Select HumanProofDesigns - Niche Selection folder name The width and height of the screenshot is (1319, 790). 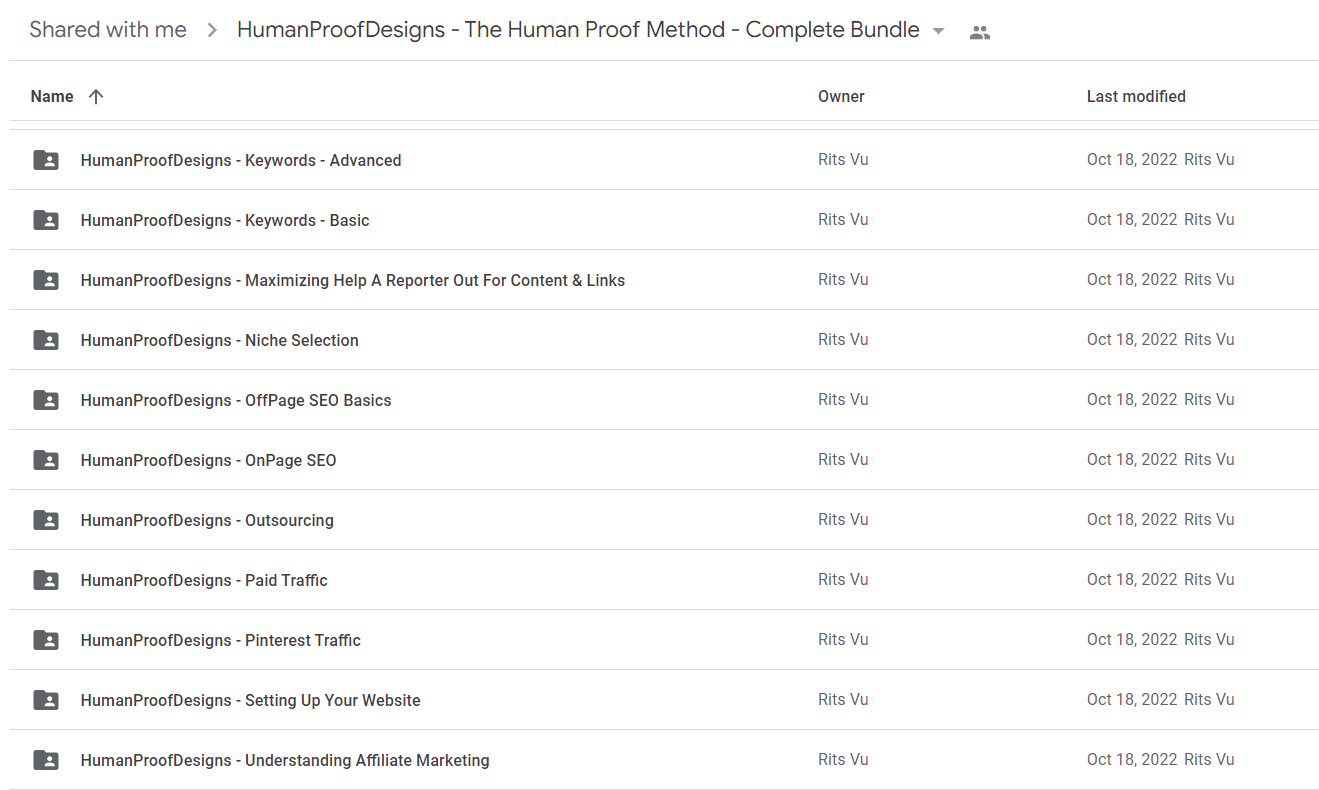[220, 340]
